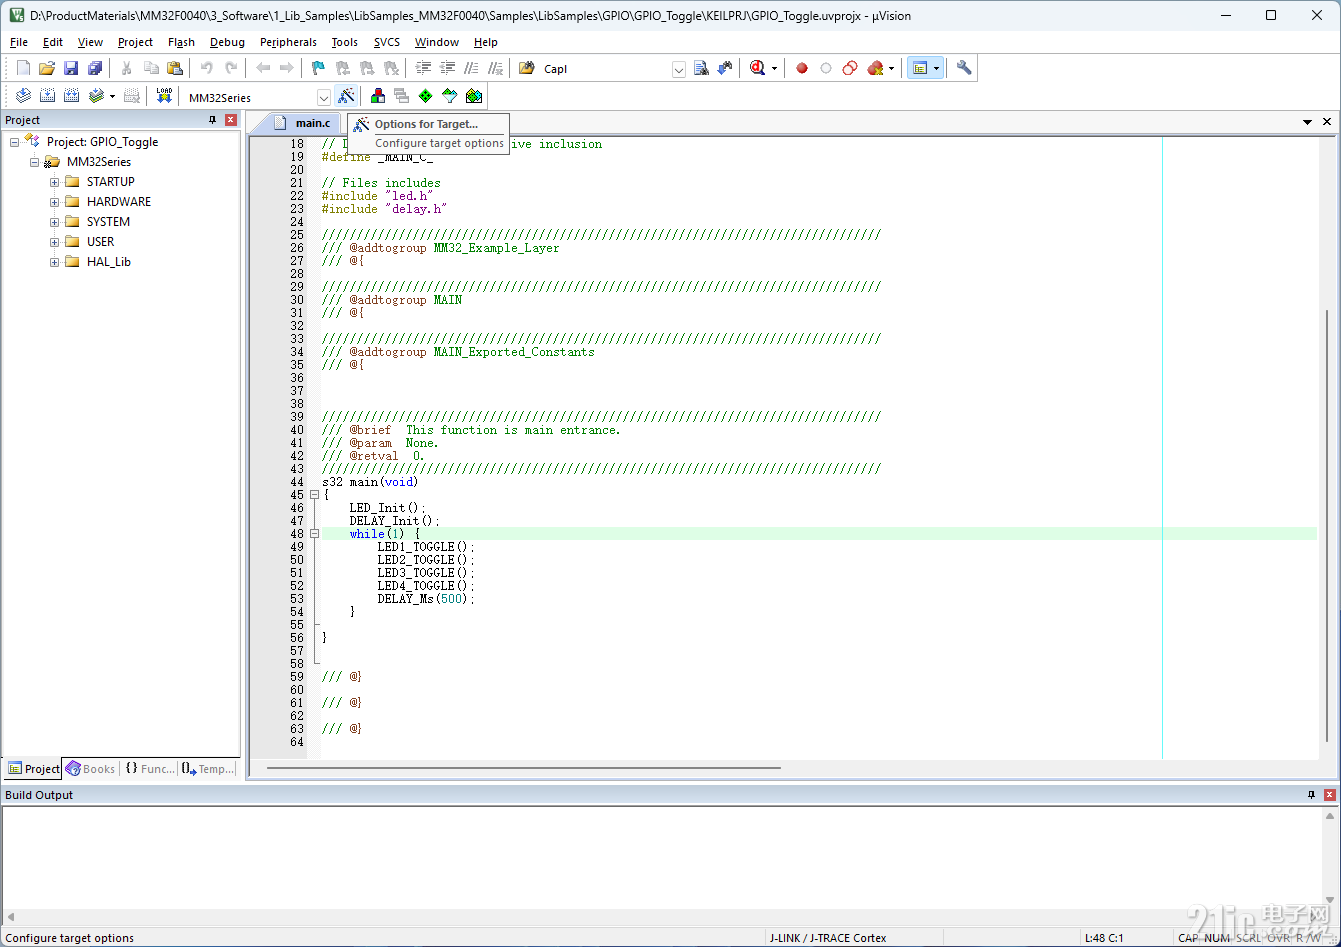Click the Rebuild all target files icon
Image resolution: width=1341 pixels, height=947 pixels.
(x=71, y=96)
